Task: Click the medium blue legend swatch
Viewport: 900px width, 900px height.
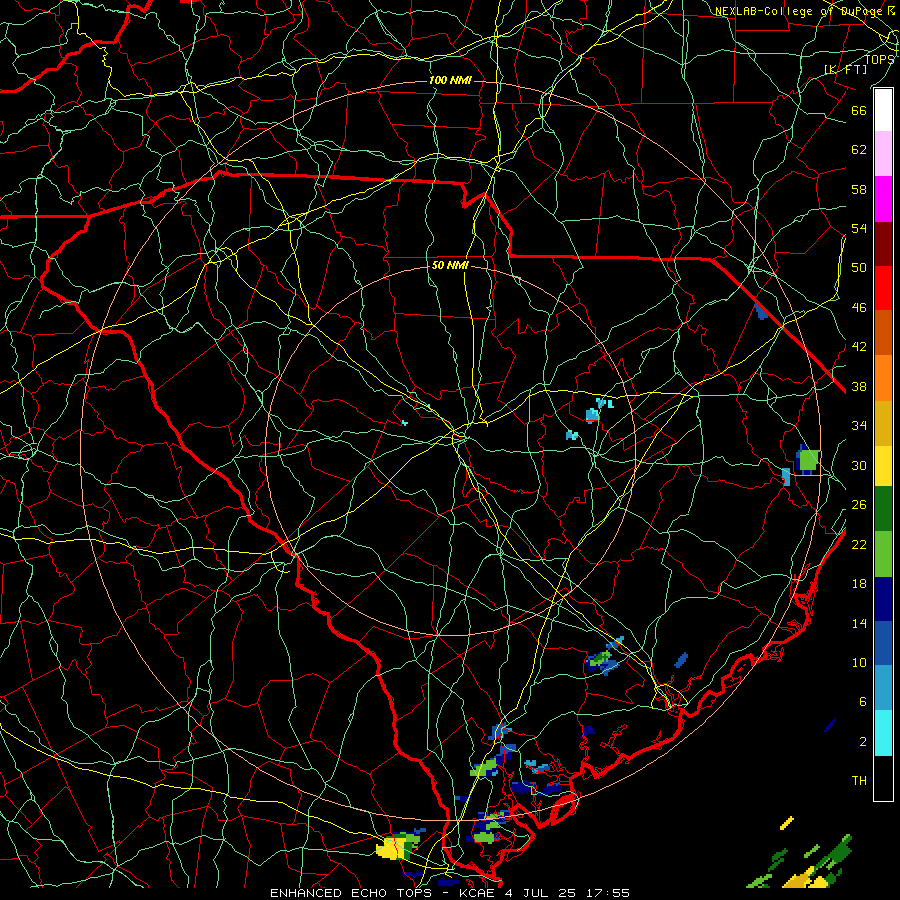Action: click(x=883, y=643)
